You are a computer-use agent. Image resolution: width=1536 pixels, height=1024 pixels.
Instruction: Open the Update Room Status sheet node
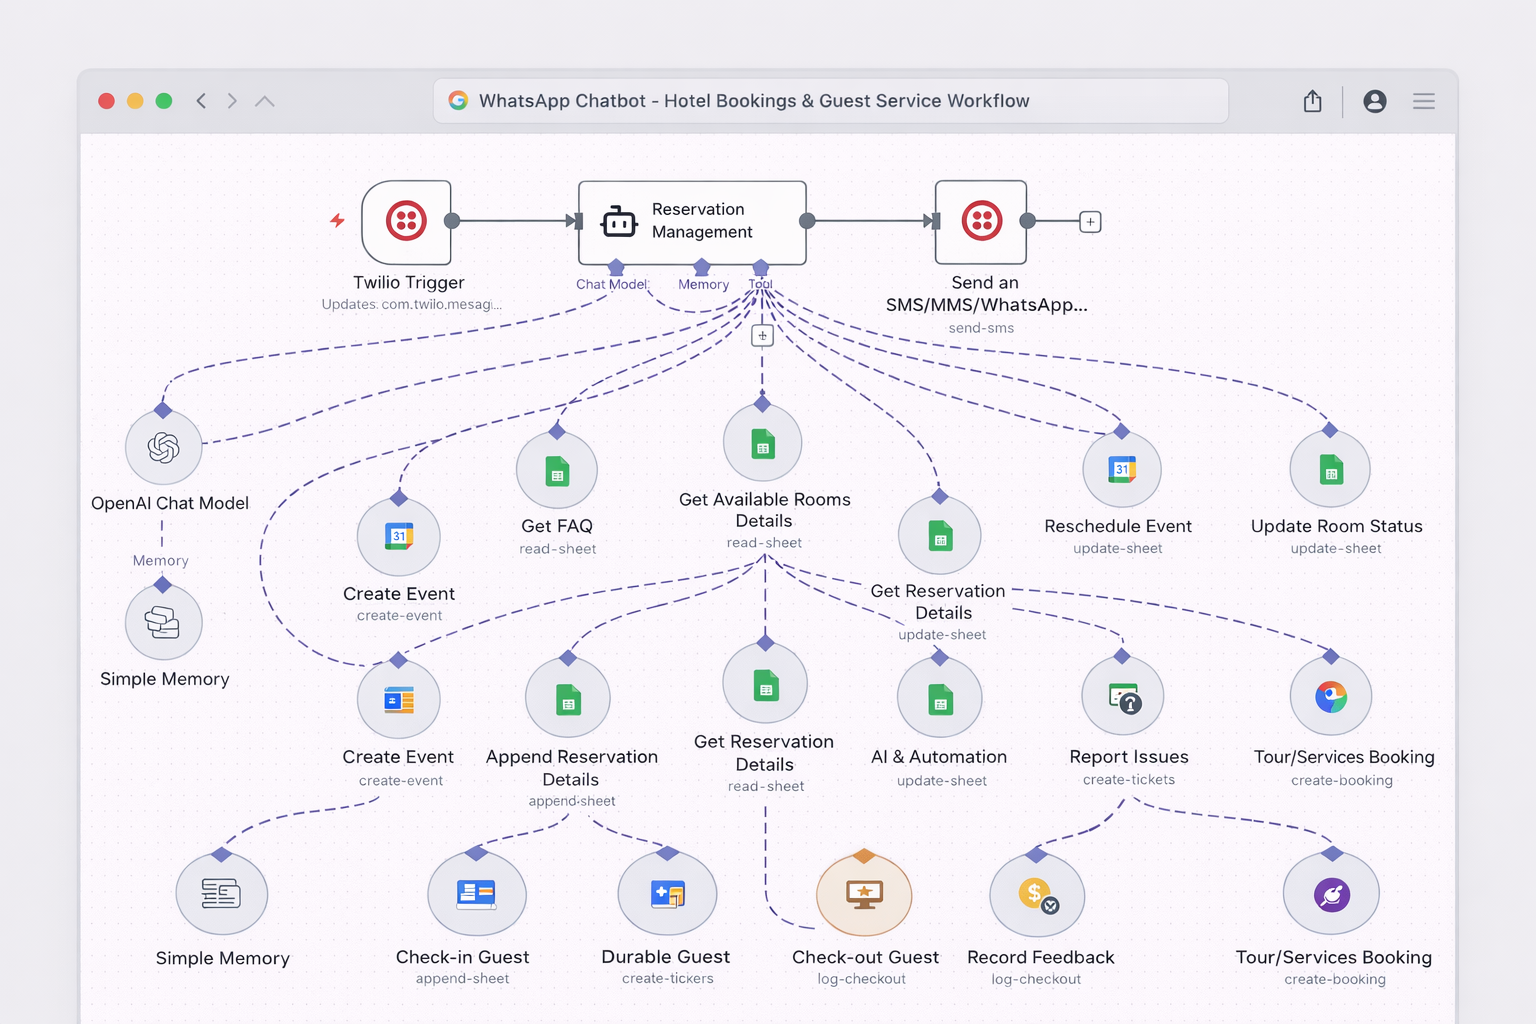(1330, 469)
